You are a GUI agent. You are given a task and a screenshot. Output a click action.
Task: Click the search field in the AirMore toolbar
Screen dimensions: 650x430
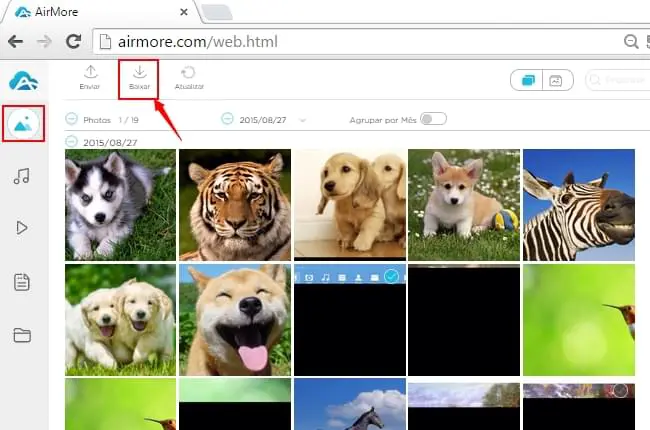618,80
